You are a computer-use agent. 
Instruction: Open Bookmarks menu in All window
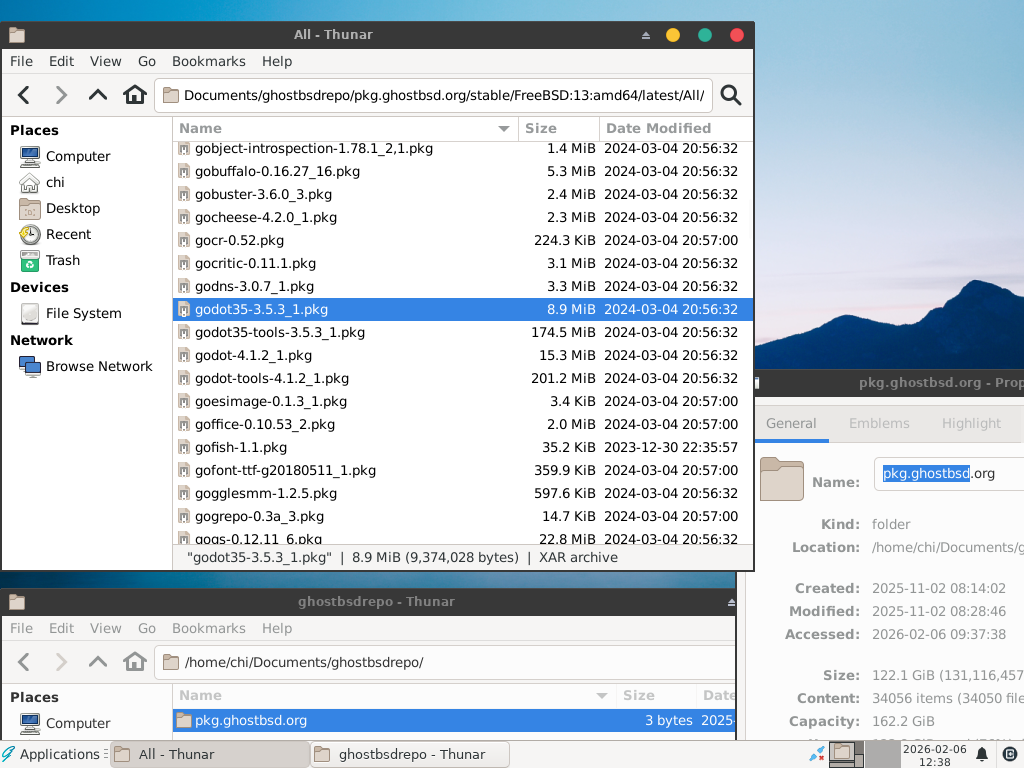208,61
